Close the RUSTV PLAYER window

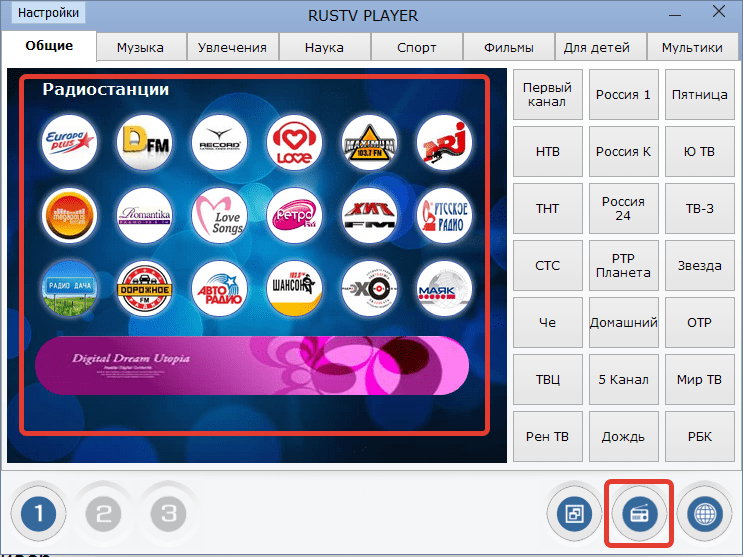coord(719,12)
